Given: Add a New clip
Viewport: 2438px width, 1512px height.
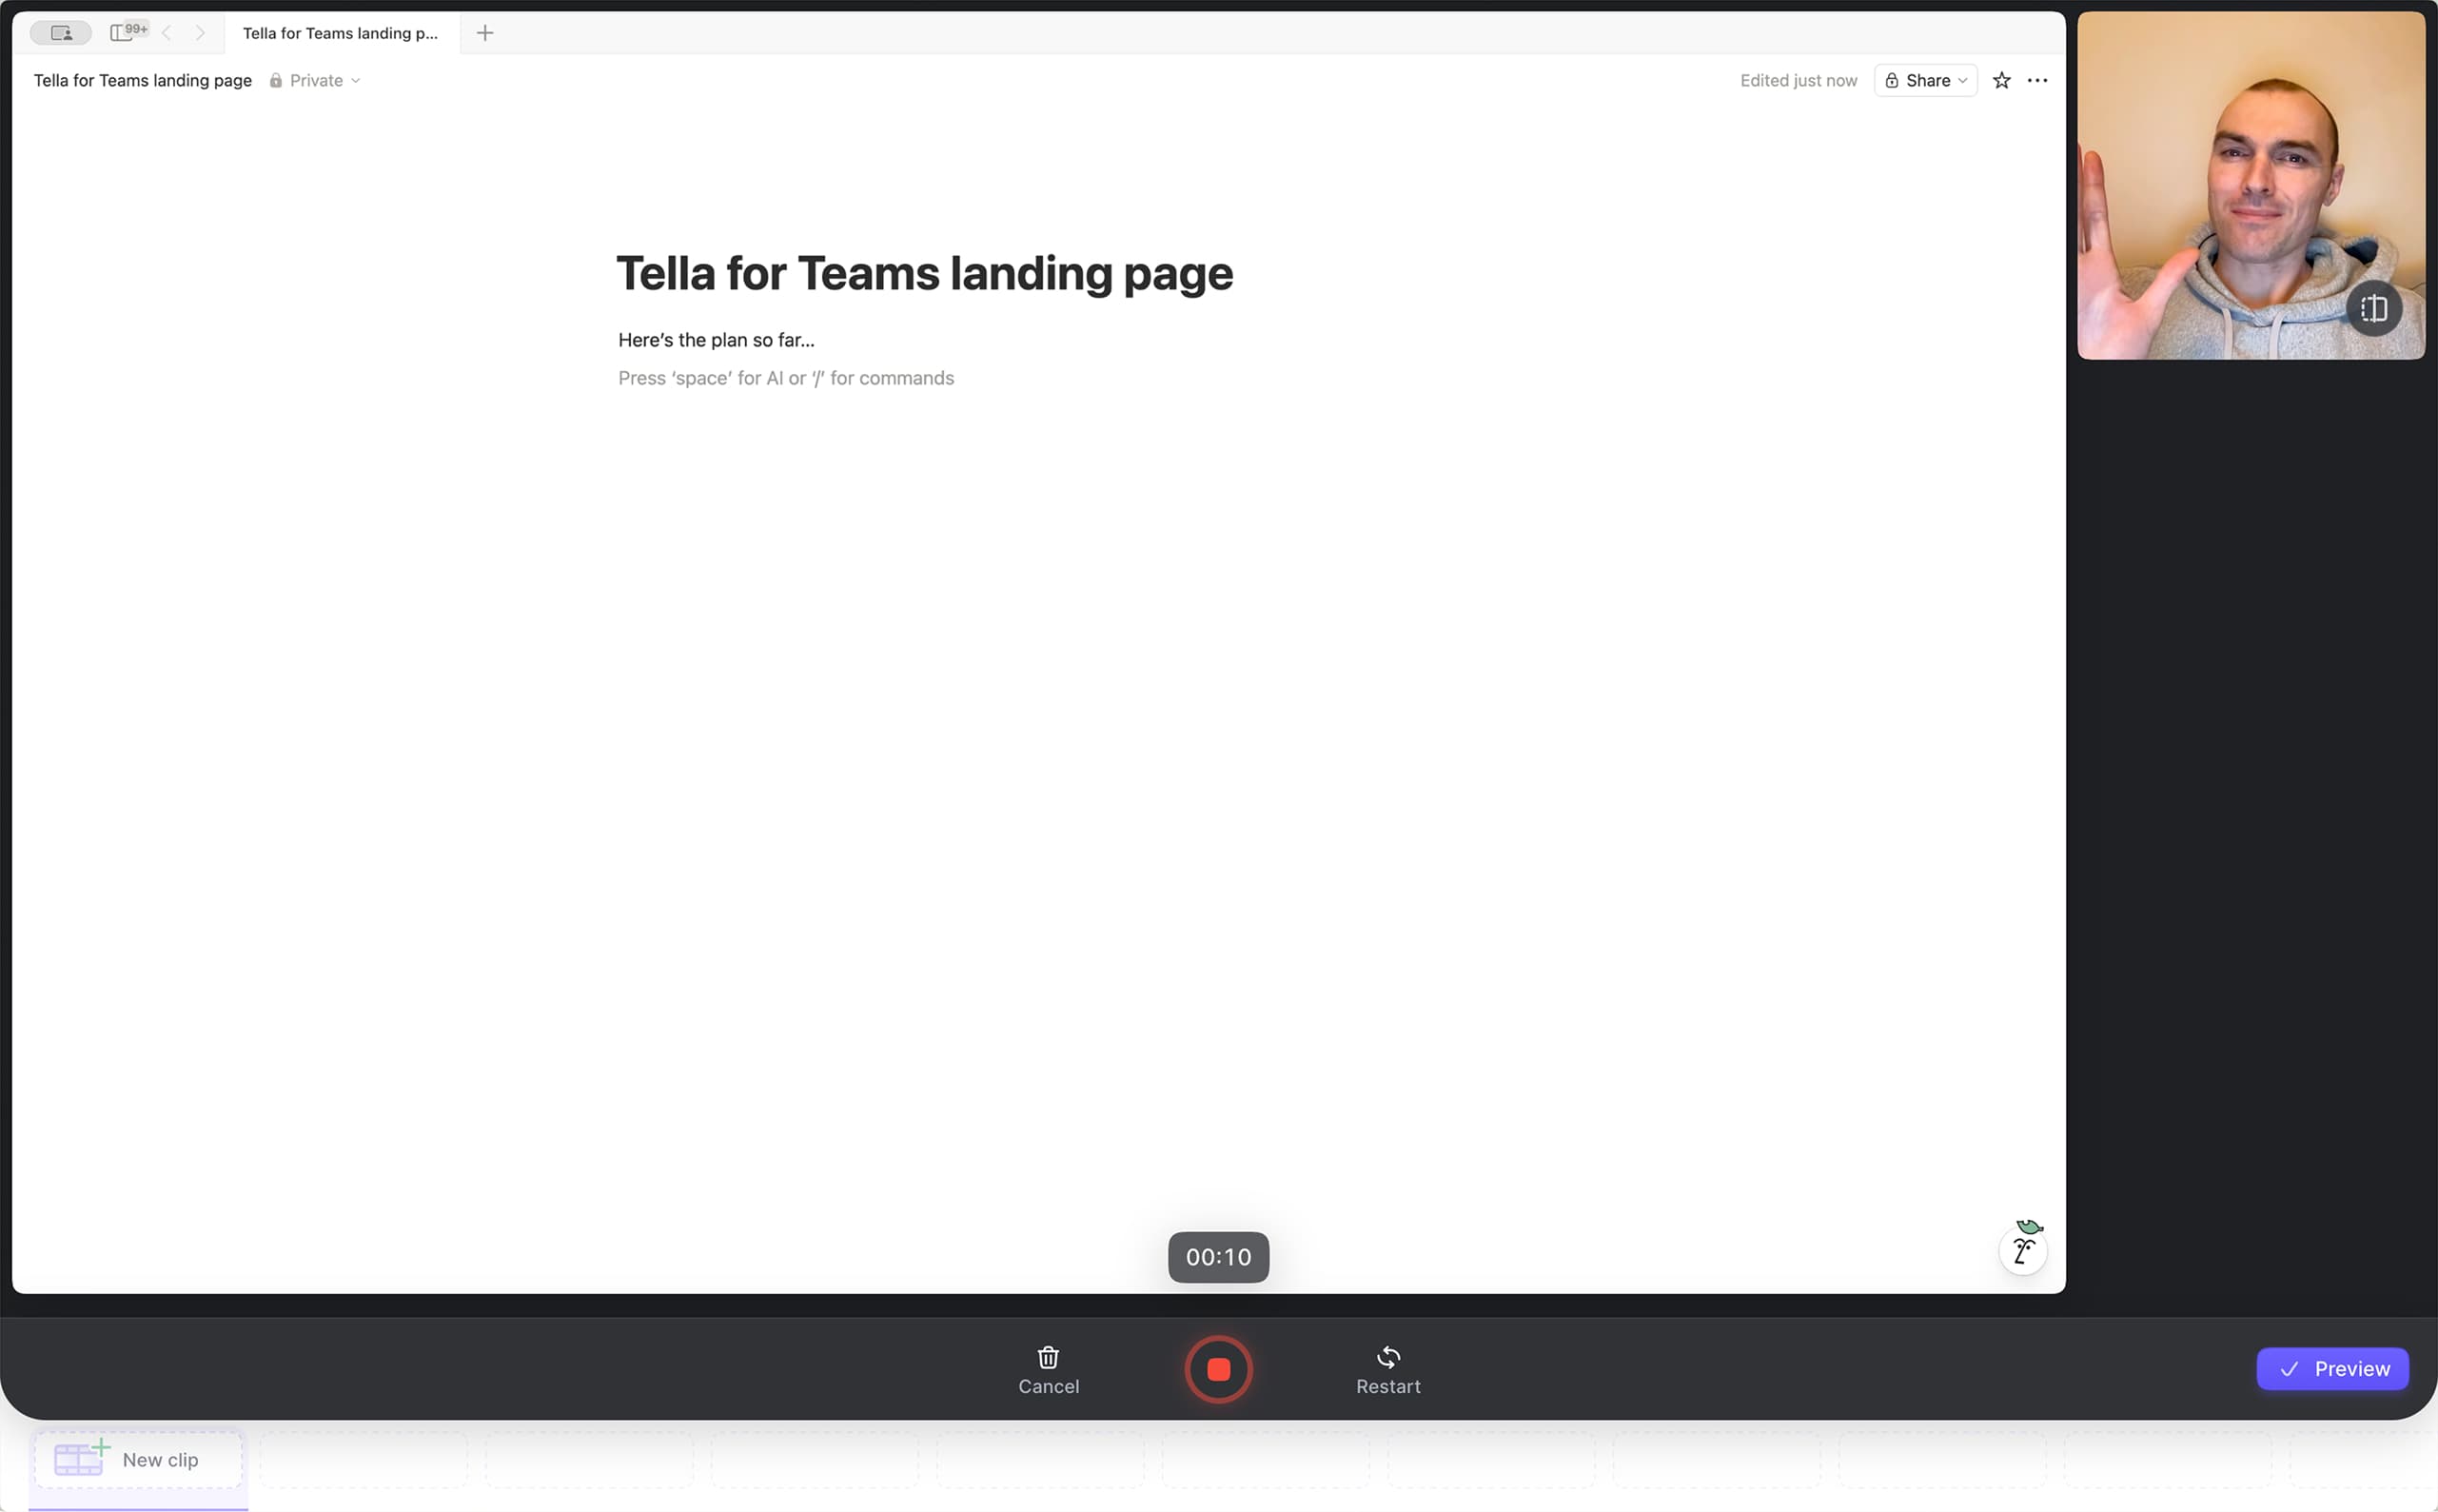Looking at the screenshot, I should tap(138, 1459).
